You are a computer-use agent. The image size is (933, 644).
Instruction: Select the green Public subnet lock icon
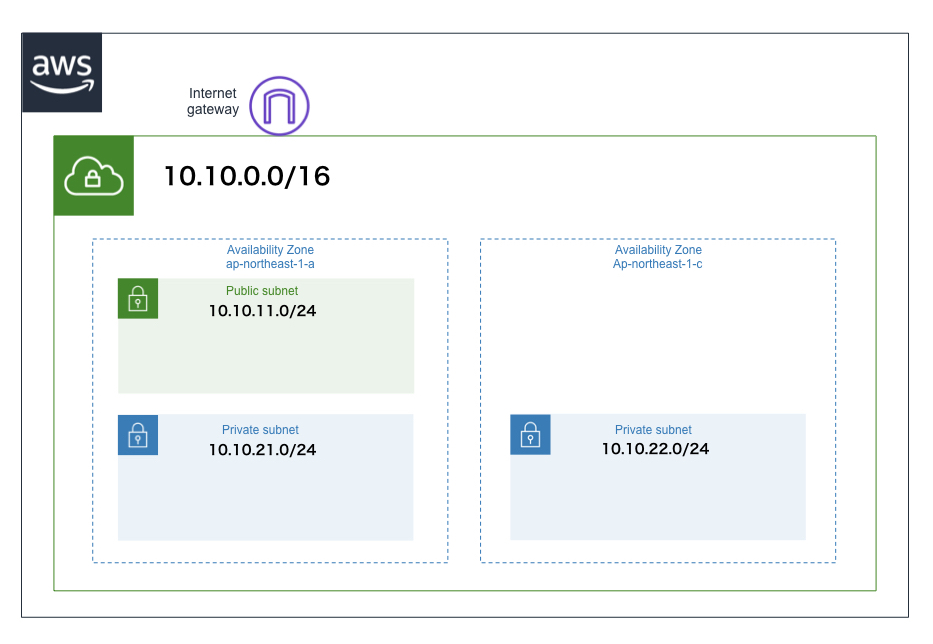click(x=138, y=299)
